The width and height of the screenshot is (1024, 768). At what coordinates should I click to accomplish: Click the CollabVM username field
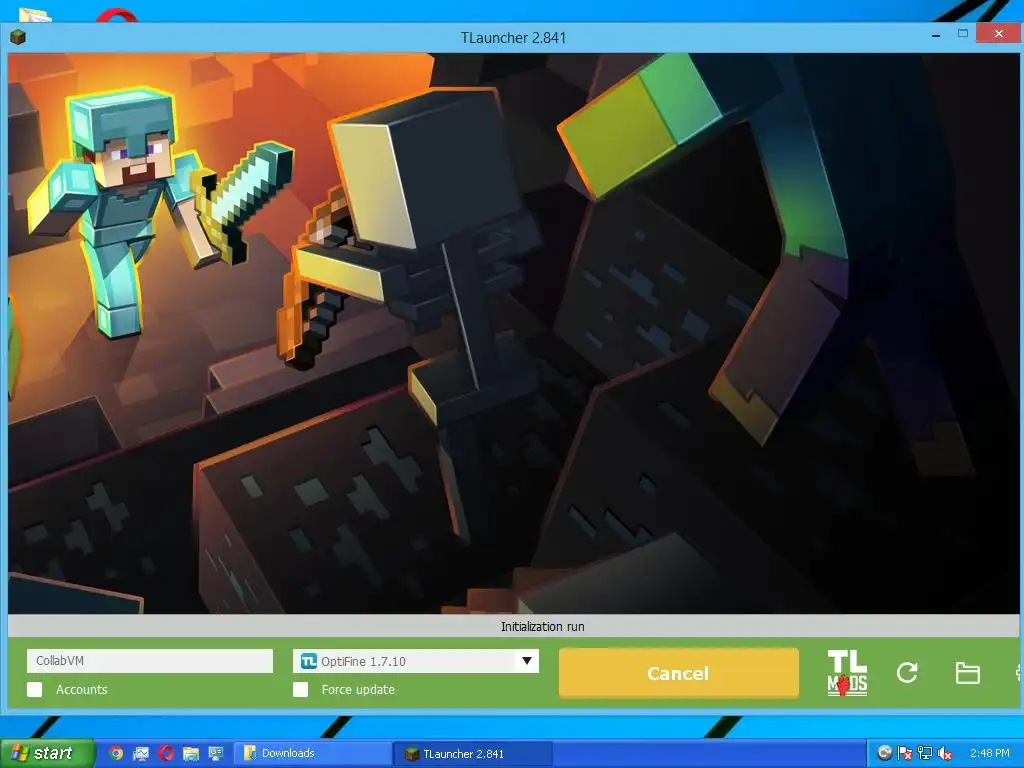pos(150,660)
